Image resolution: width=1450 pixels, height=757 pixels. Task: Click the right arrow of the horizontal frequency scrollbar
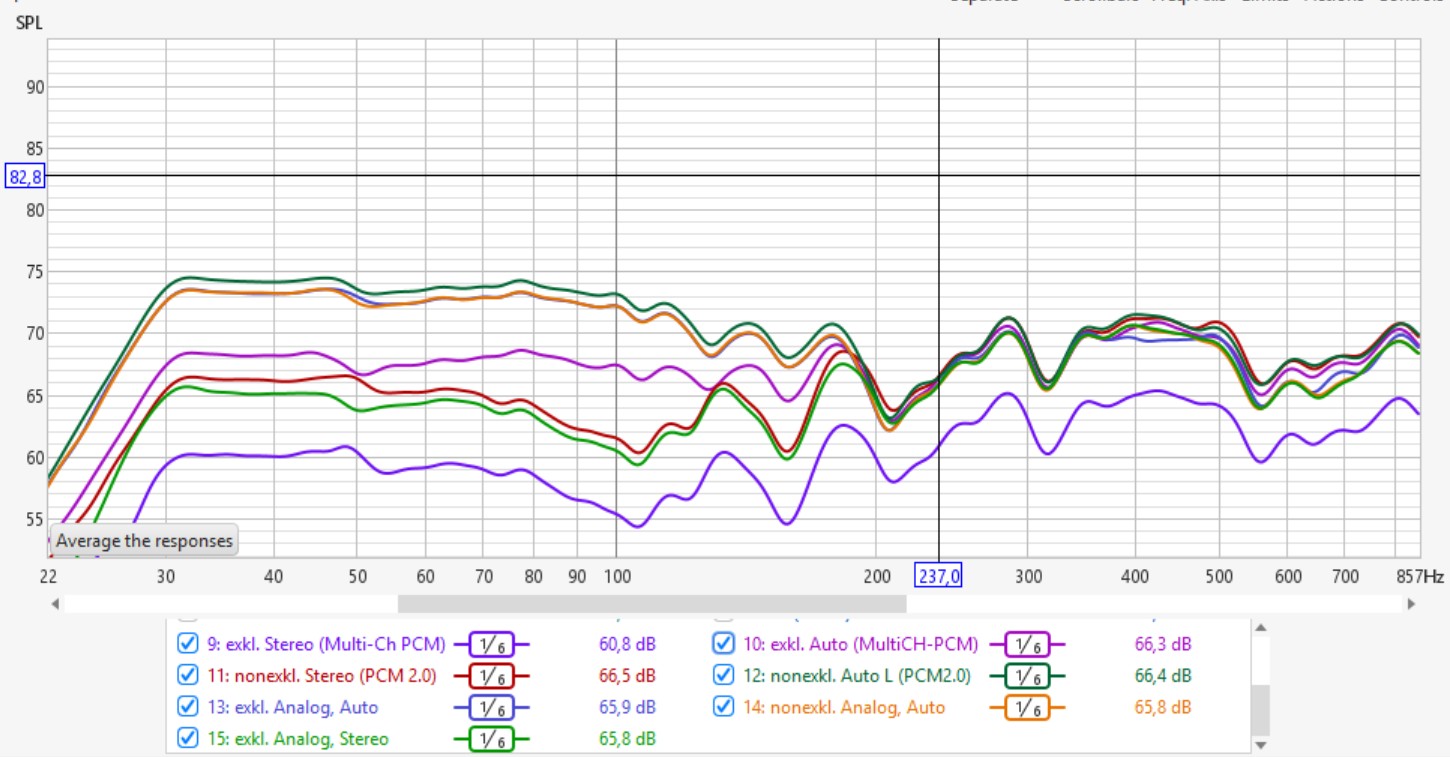1411,604
